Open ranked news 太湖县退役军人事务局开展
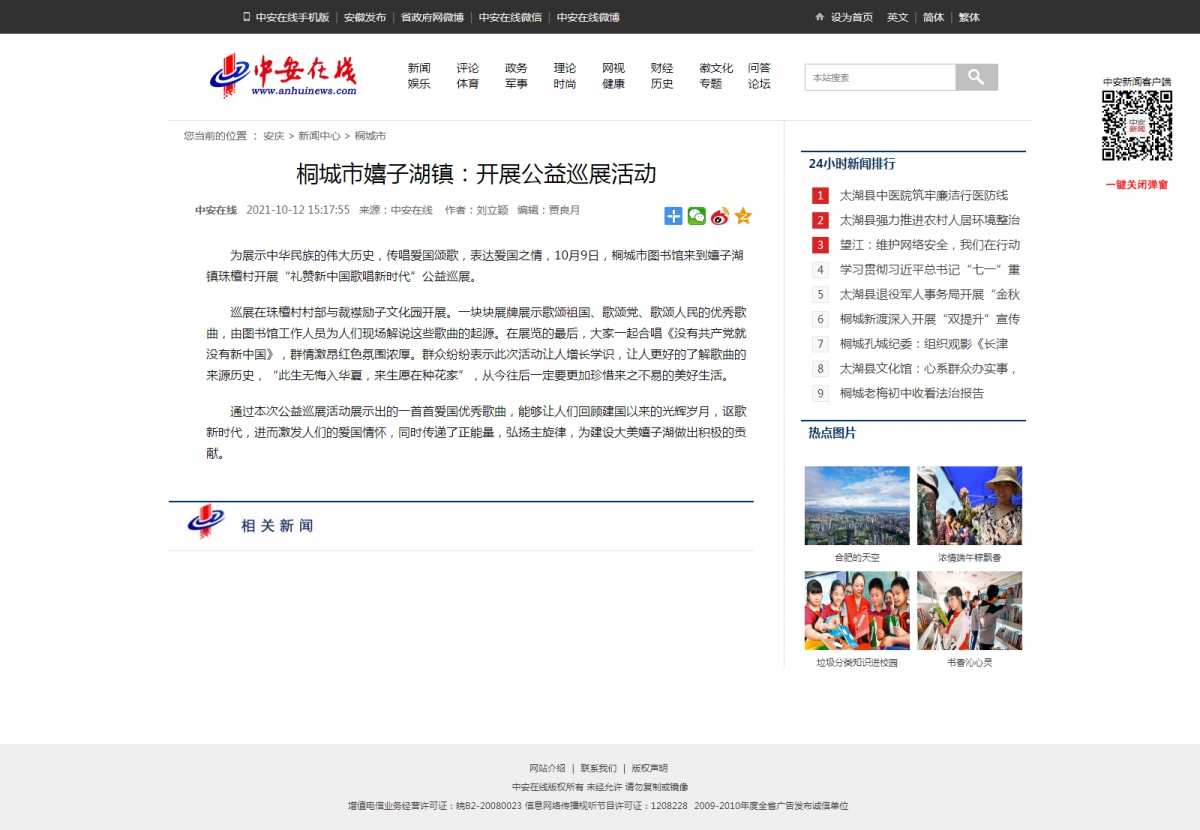 930,294
